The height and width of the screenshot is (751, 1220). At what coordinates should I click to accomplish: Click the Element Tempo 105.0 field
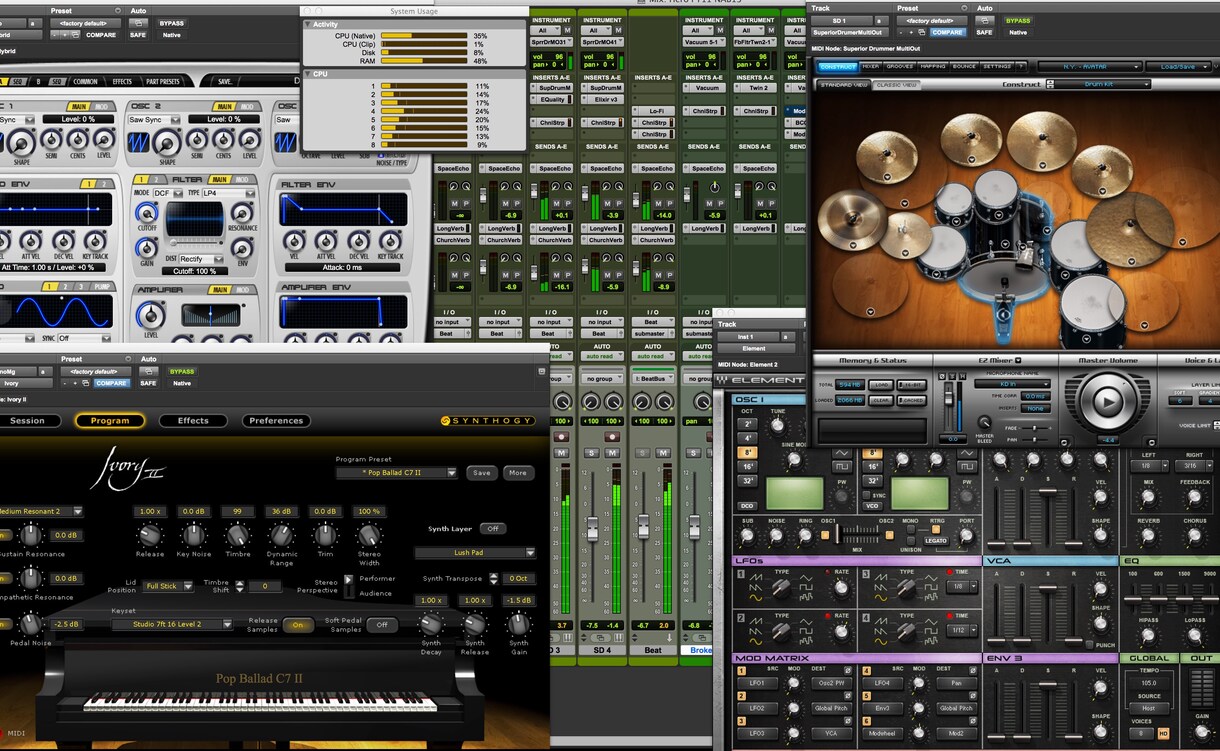[1149, 684]
